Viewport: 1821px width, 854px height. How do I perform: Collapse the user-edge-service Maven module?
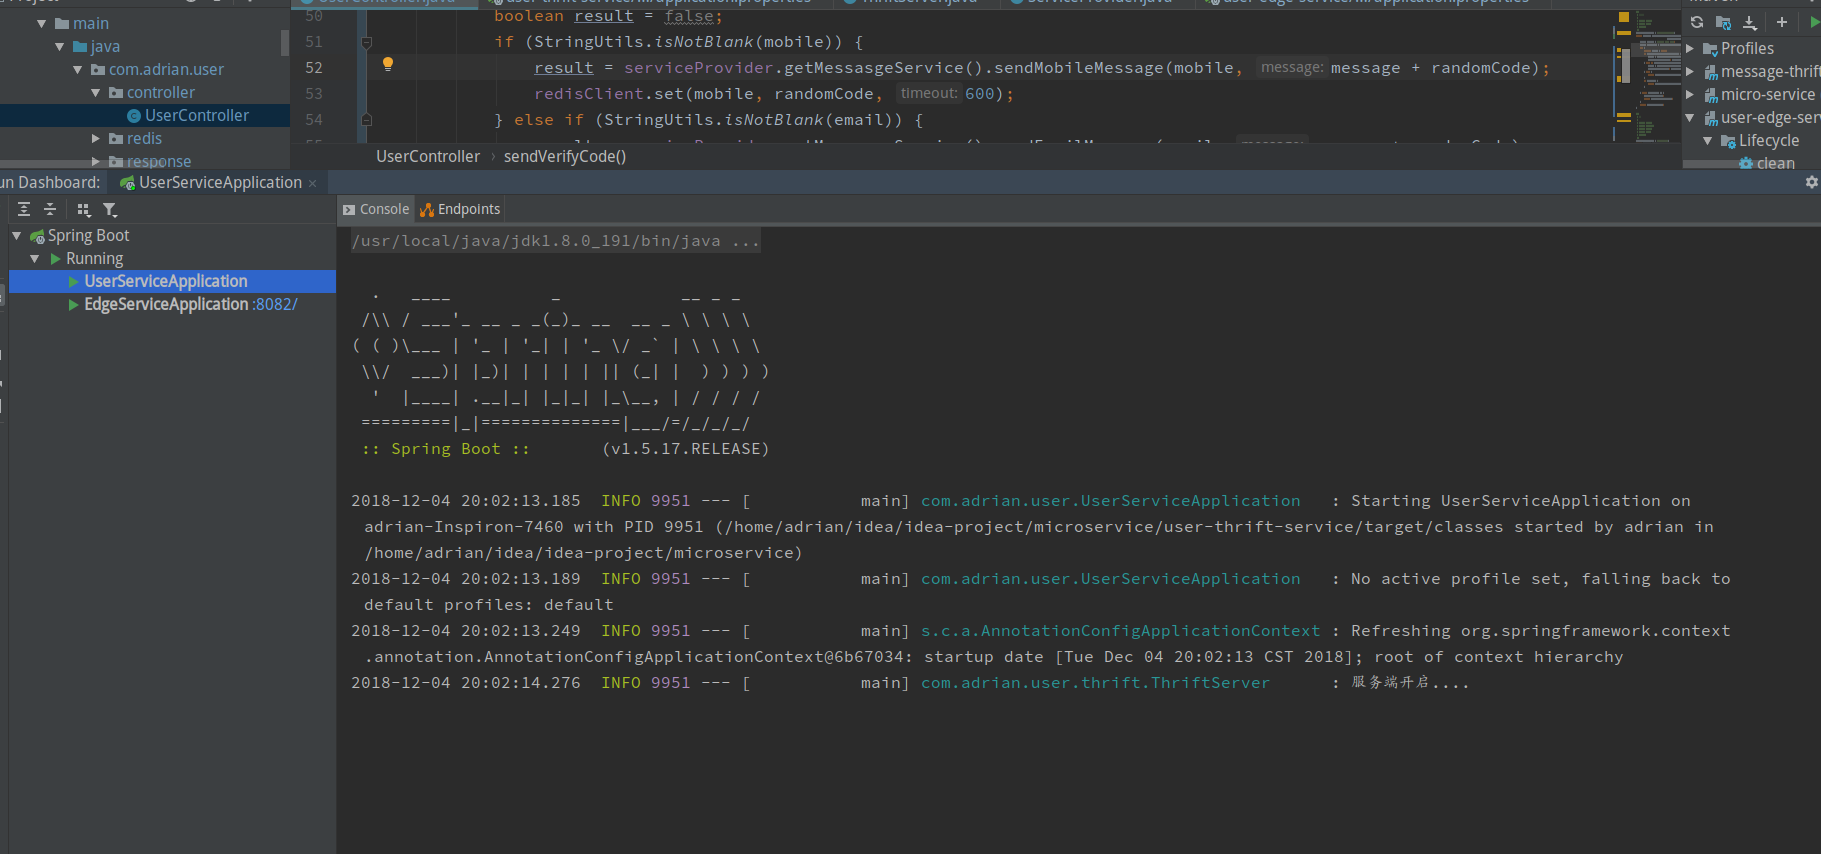click(1691, 118)
